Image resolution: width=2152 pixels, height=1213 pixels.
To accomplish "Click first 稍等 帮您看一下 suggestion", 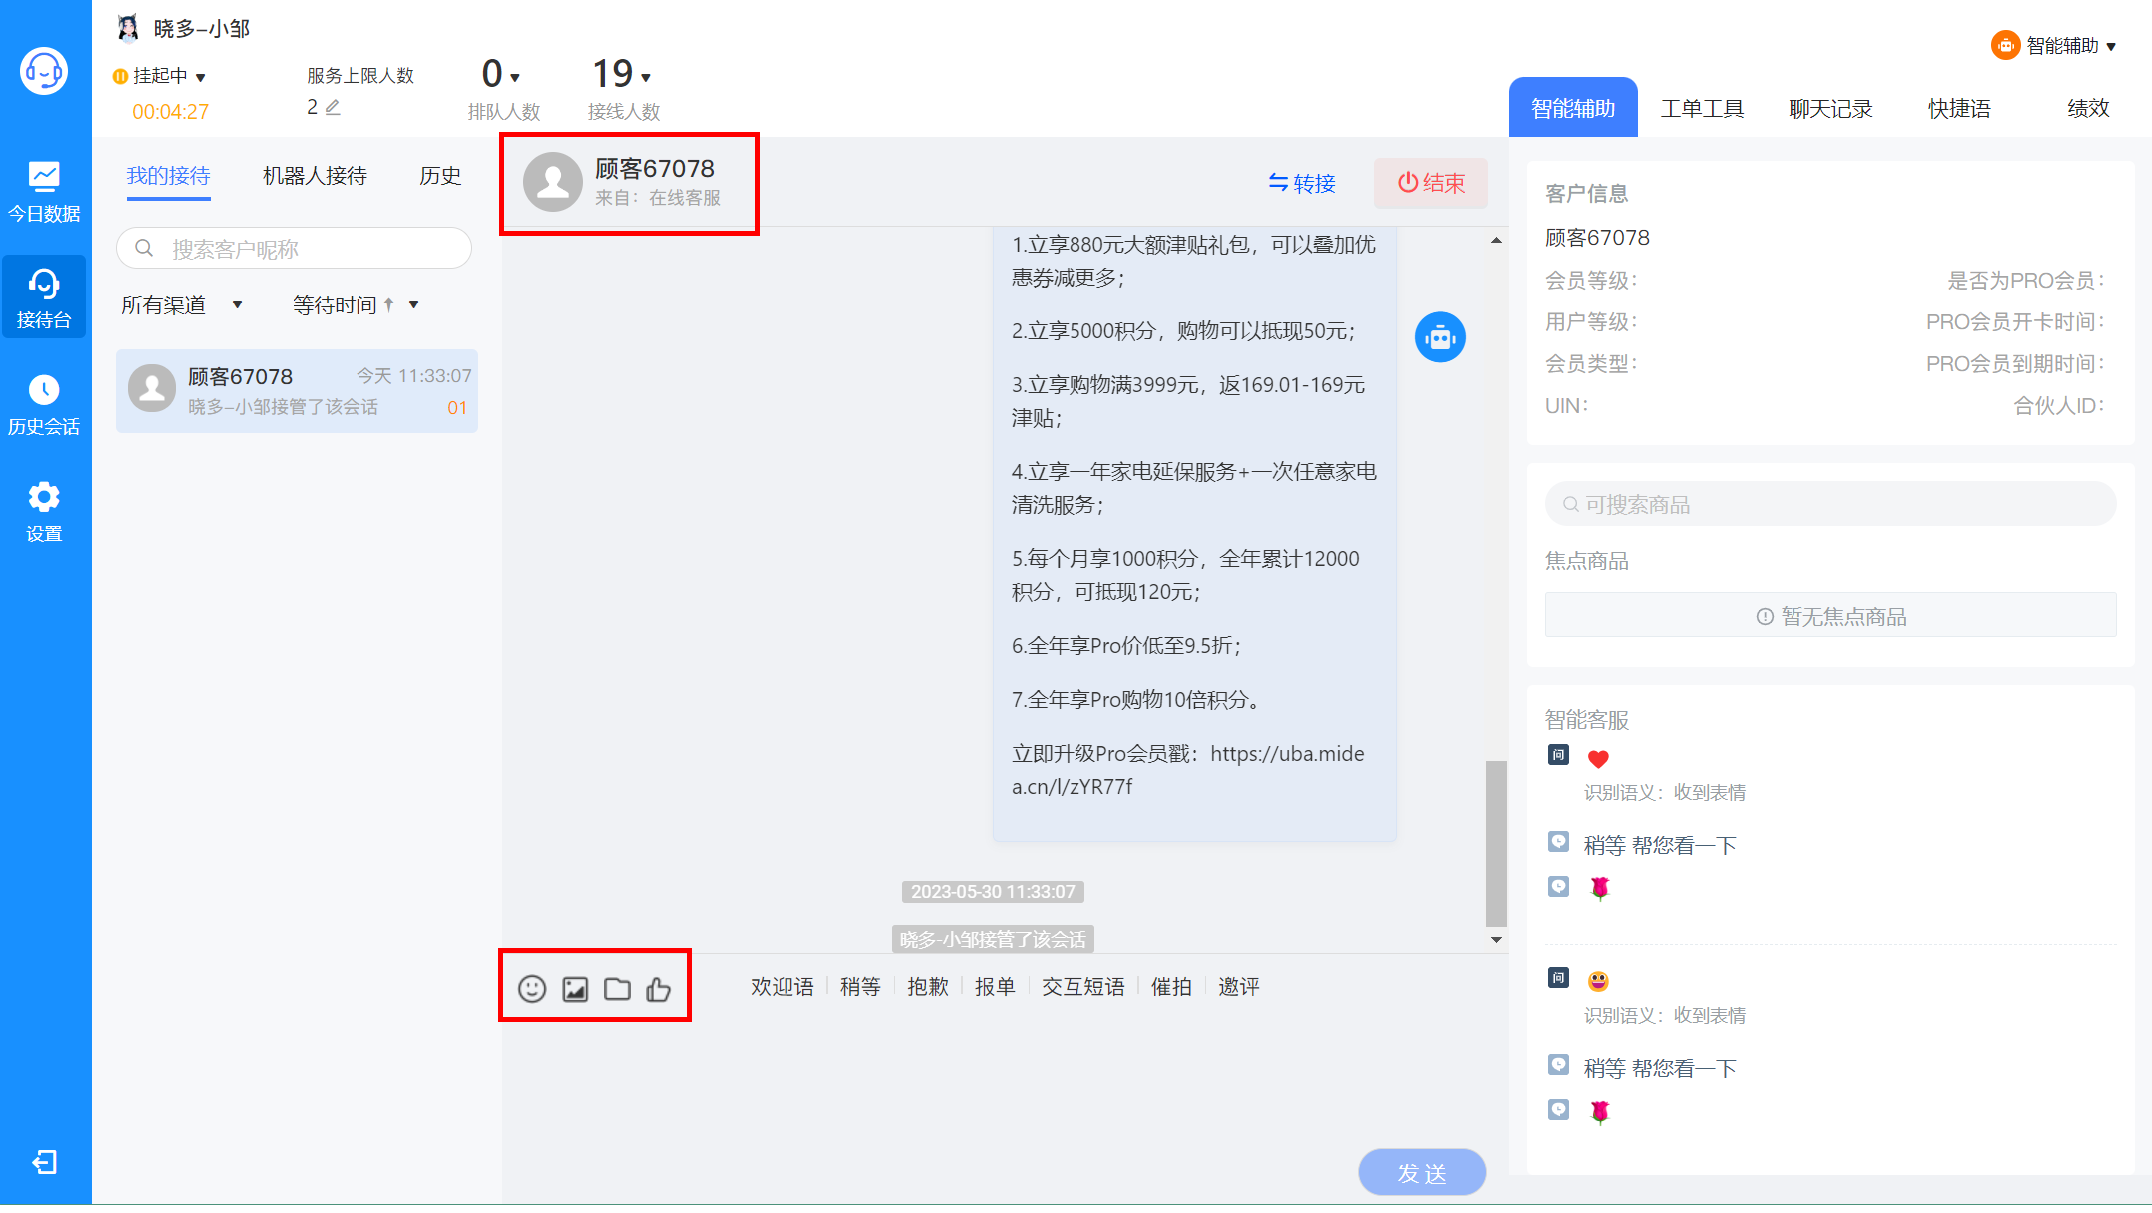I will tap(1660, 845).
